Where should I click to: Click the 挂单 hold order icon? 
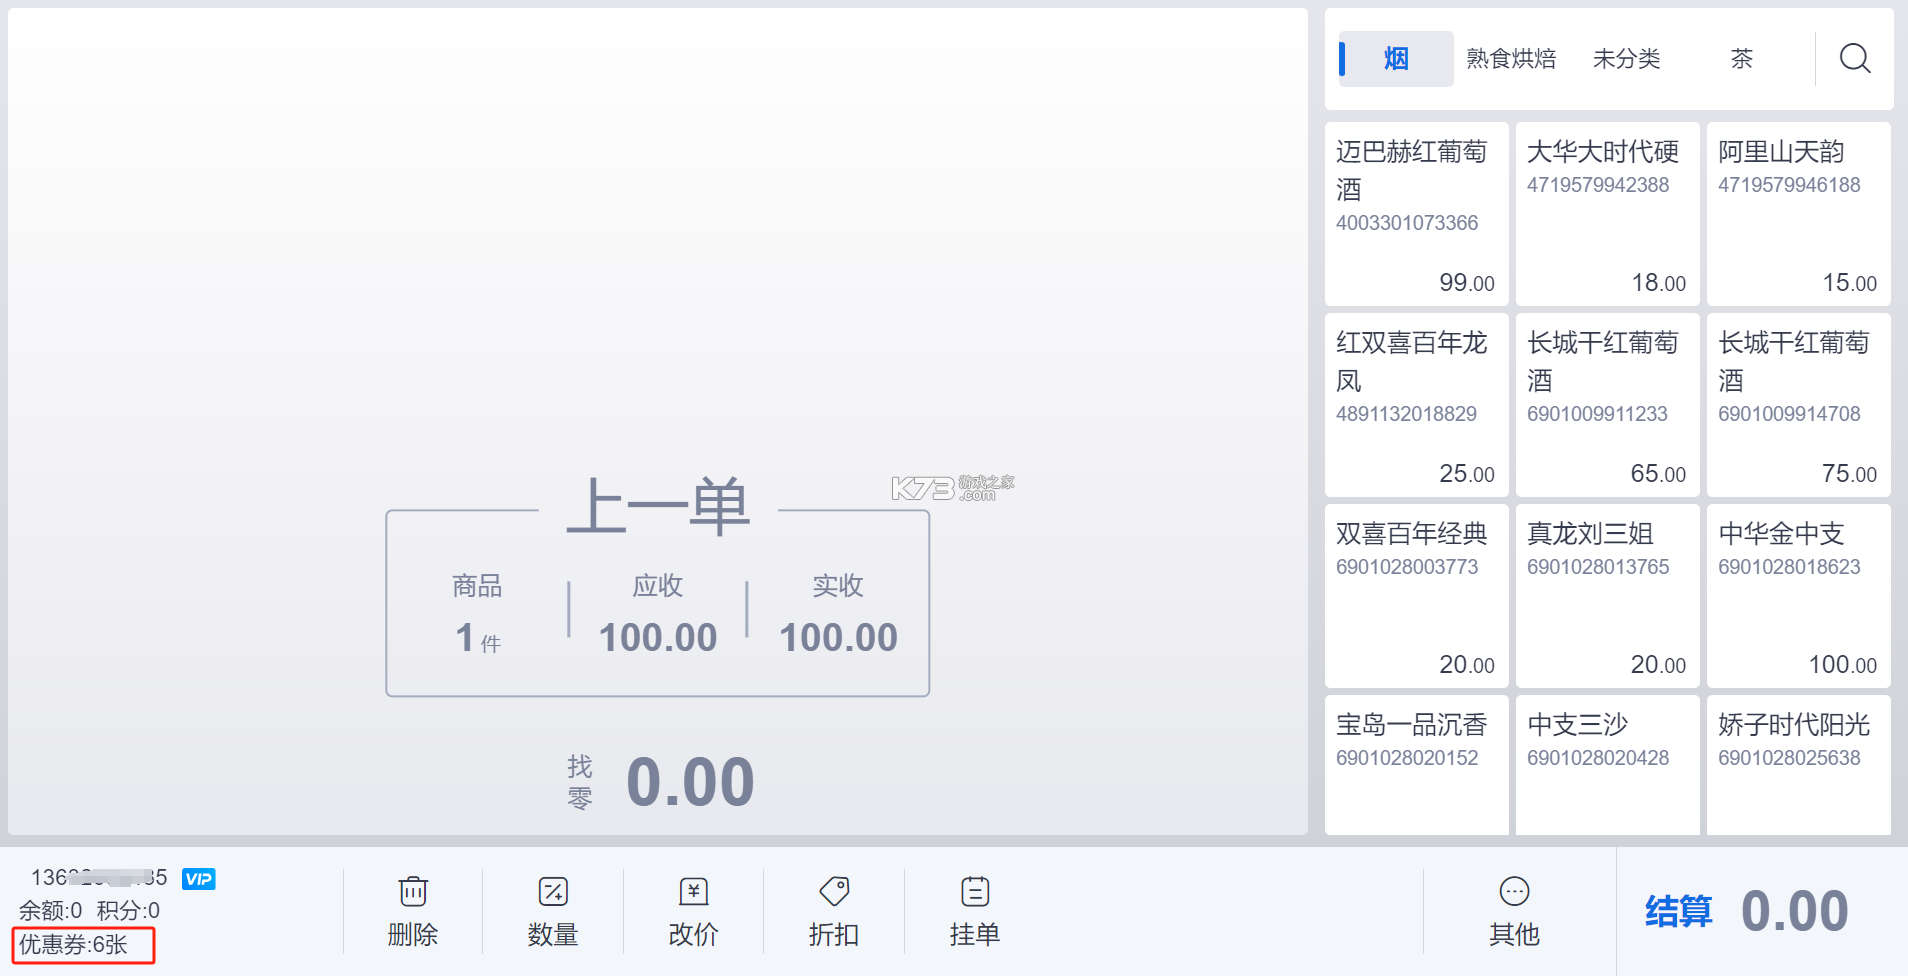click(975, 890)
